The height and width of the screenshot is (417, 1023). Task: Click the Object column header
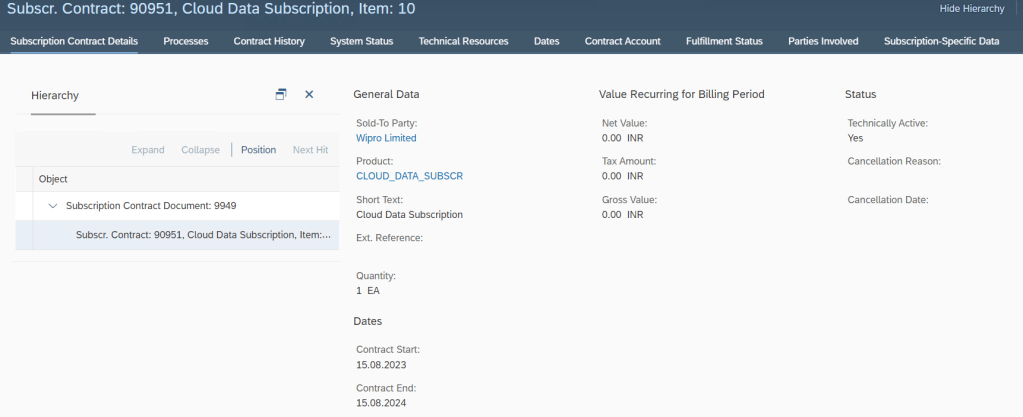coord(53,179)
